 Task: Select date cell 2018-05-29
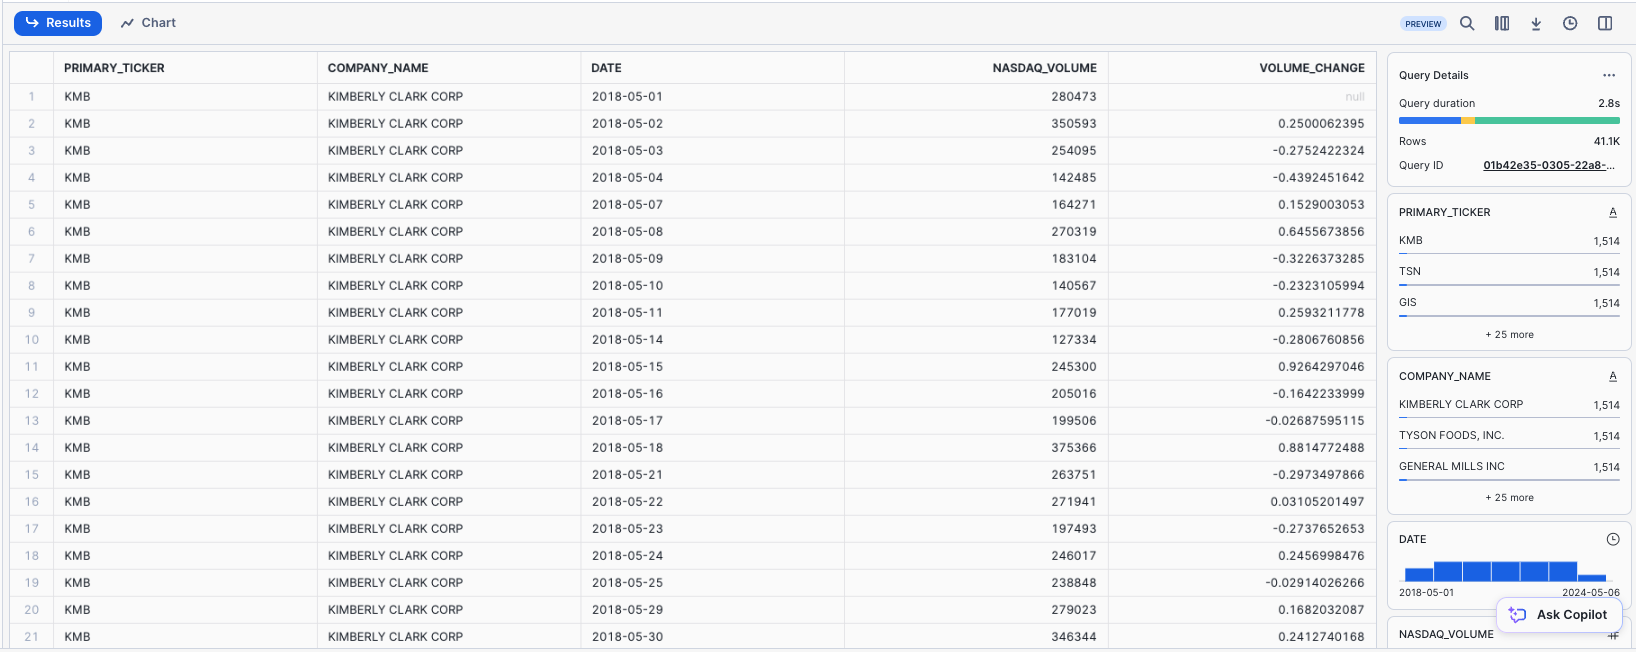712,610
